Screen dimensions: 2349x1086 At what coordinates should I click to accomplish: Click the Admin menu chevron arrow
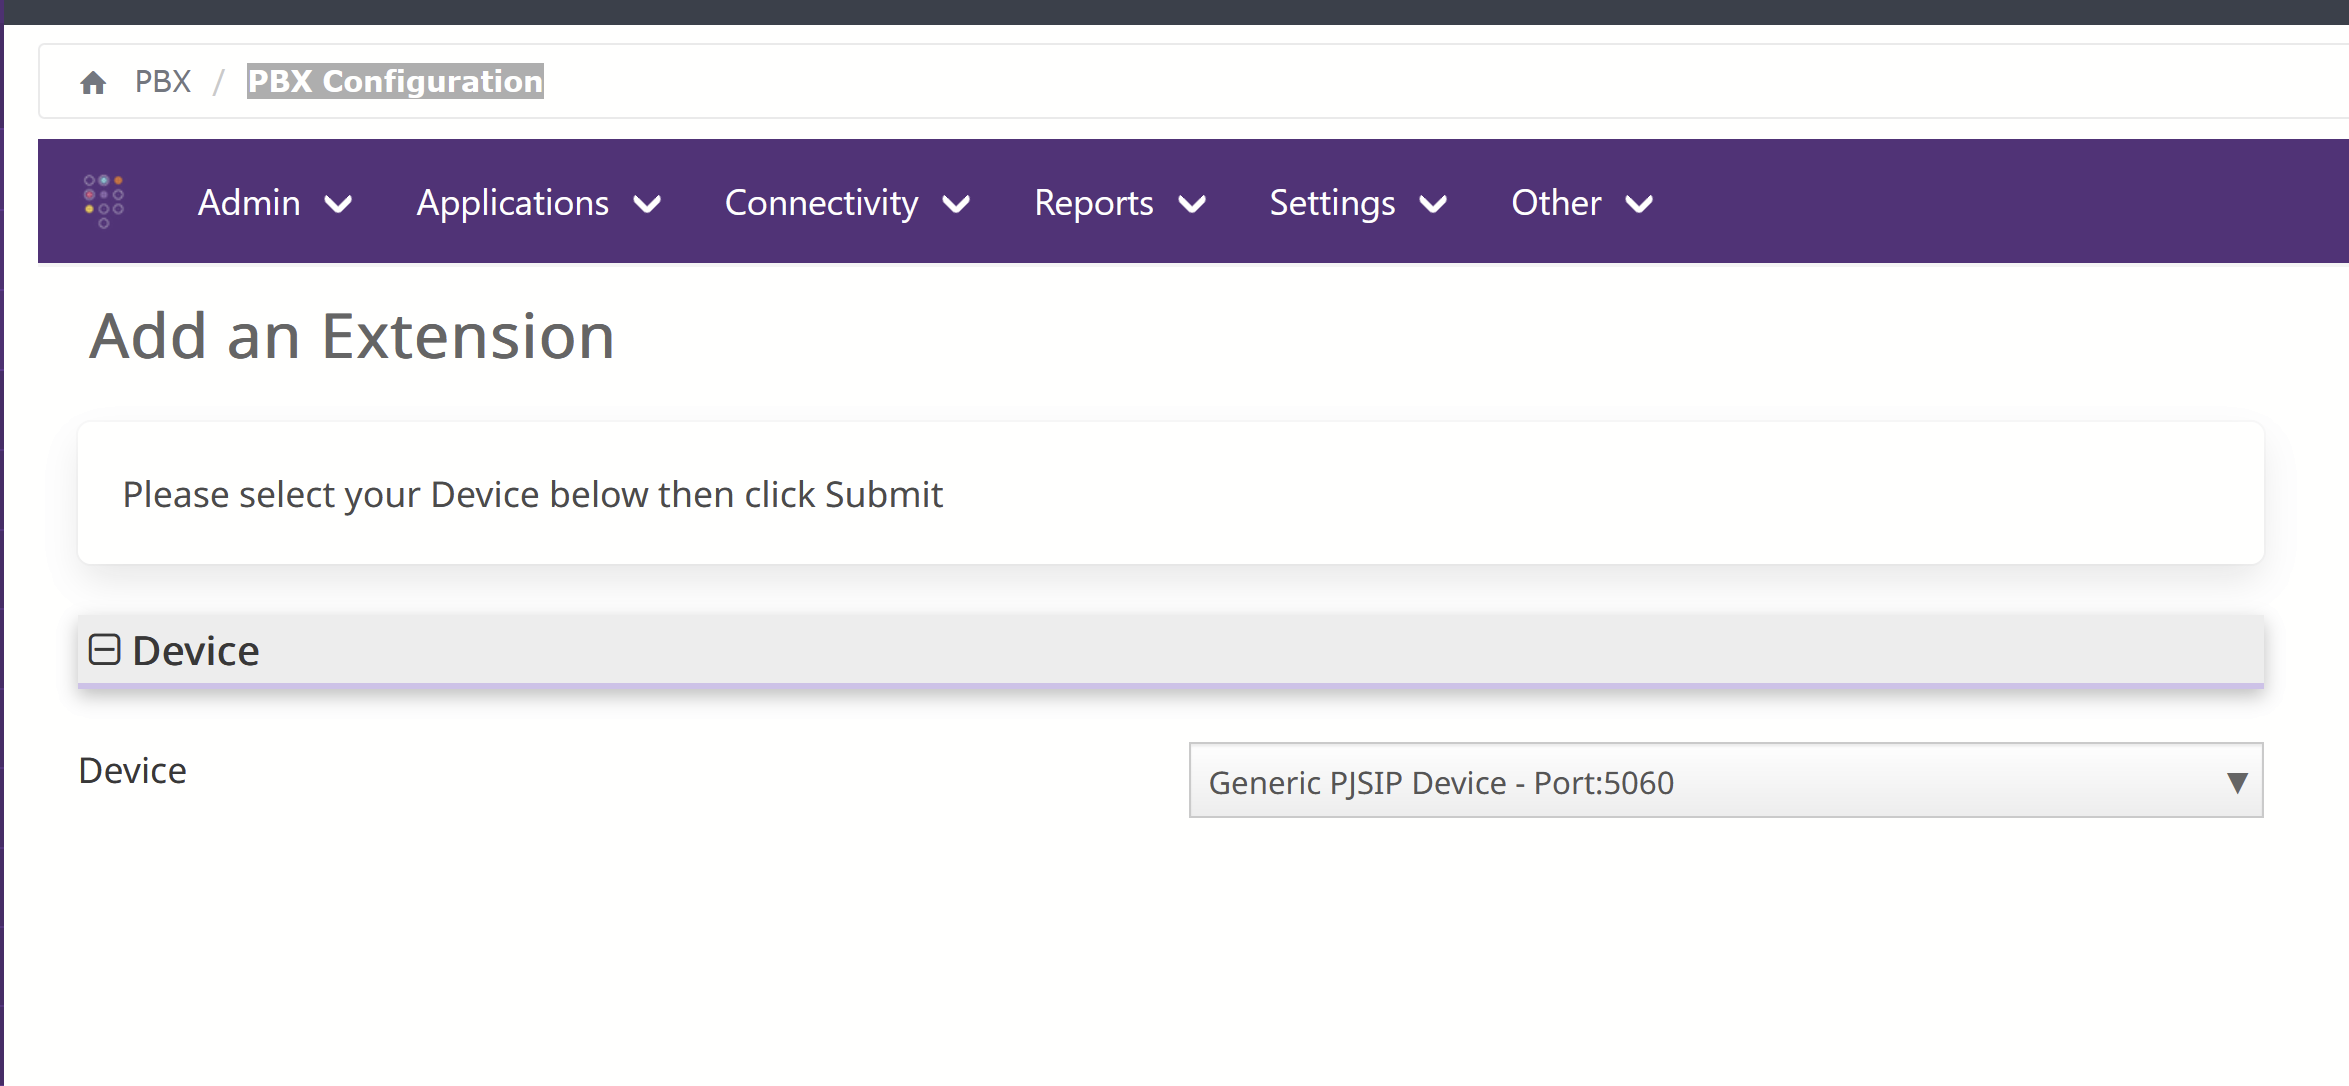(339, 204)
